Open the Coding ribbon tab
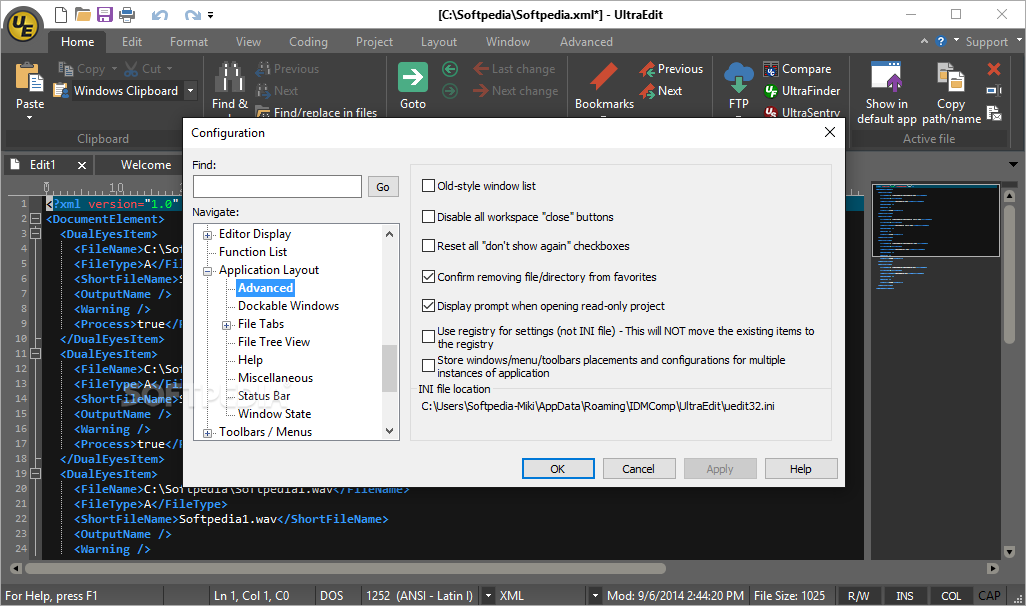The height and width of the screenshot is (606, 1026). tap(308, 42)
